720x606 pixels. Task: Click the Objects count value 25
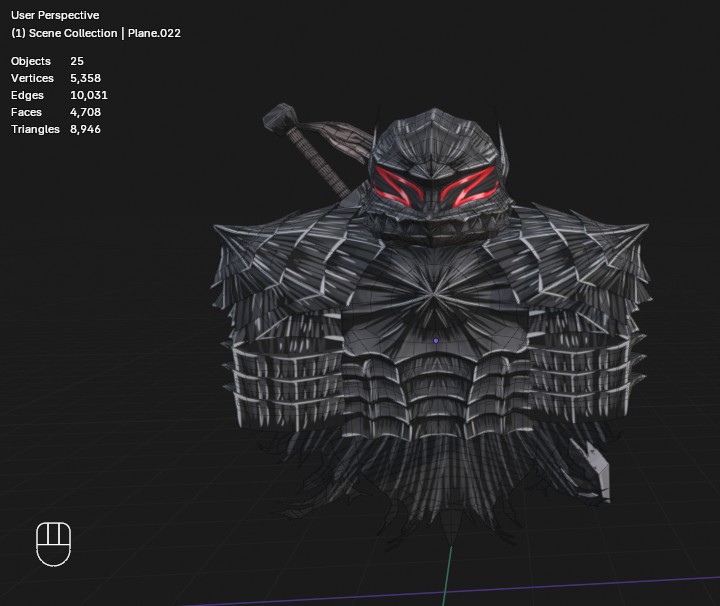[x=77, y=61]
